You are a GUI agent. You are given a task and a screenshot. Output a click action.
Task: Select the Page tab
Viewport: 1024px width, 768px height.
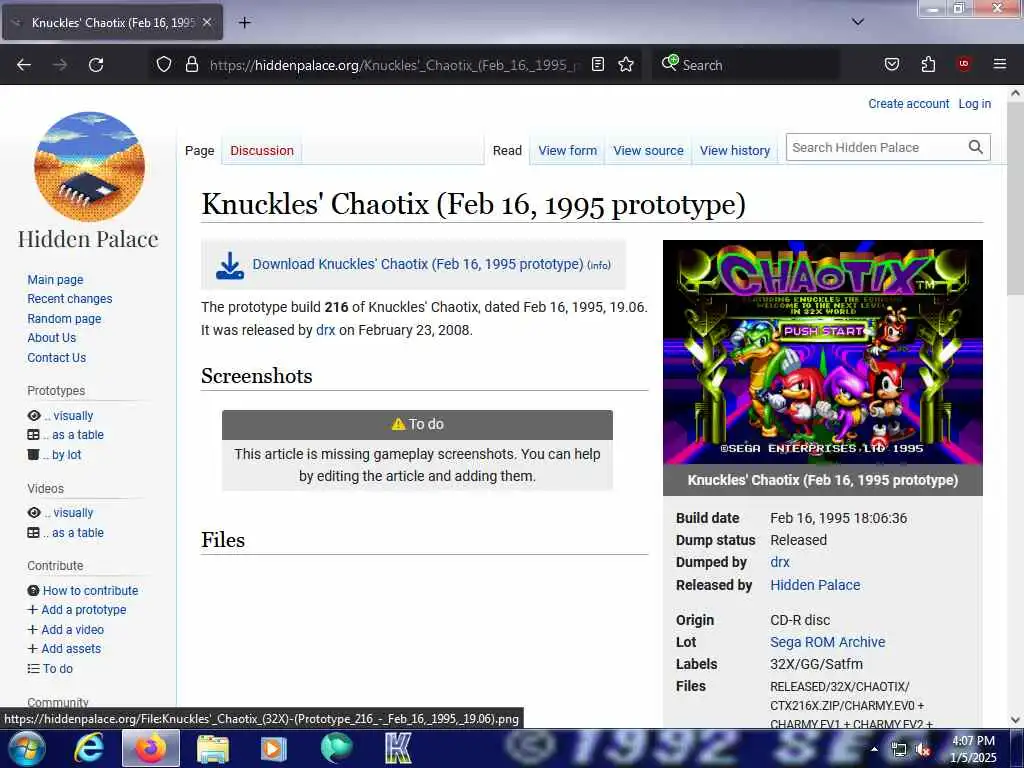tap(199, 151)
